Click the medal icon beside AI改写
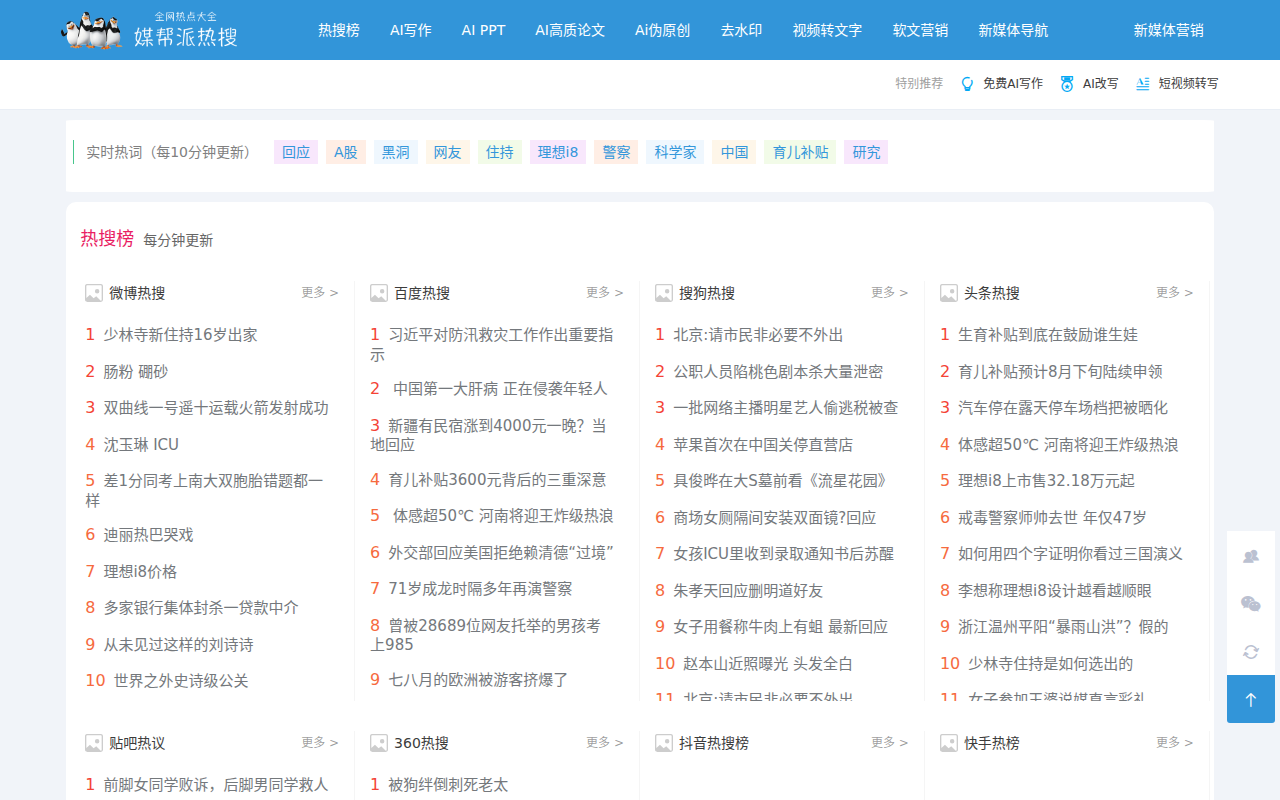This screenshot has width=1280, height=800. click(1067, 84)
